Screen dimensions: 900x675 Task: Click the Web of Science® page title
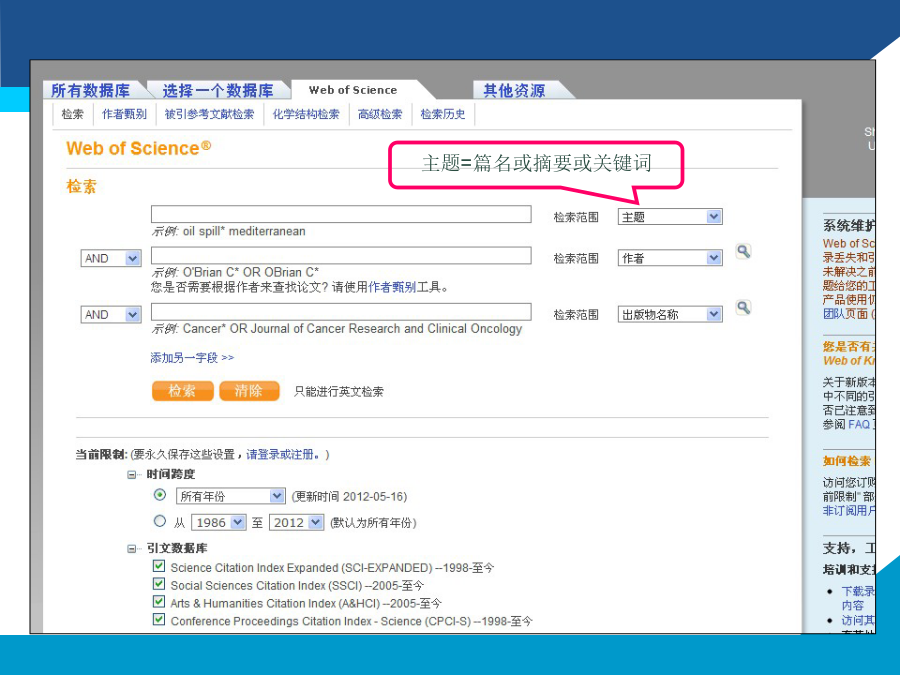pos(138,148)
